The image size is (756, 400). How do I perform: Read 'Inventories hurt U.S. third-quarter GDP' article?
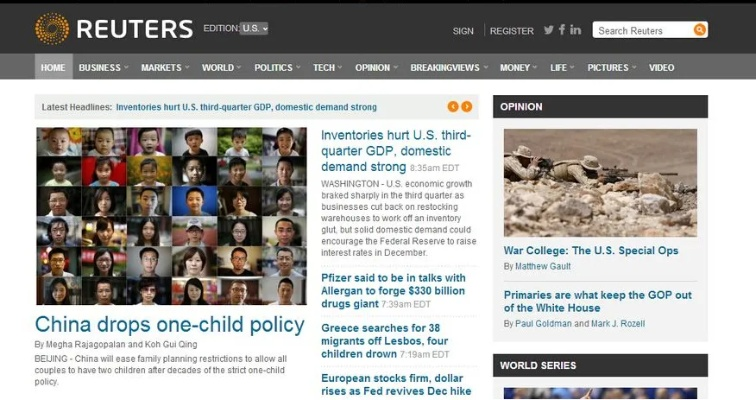tap(395, 151)
